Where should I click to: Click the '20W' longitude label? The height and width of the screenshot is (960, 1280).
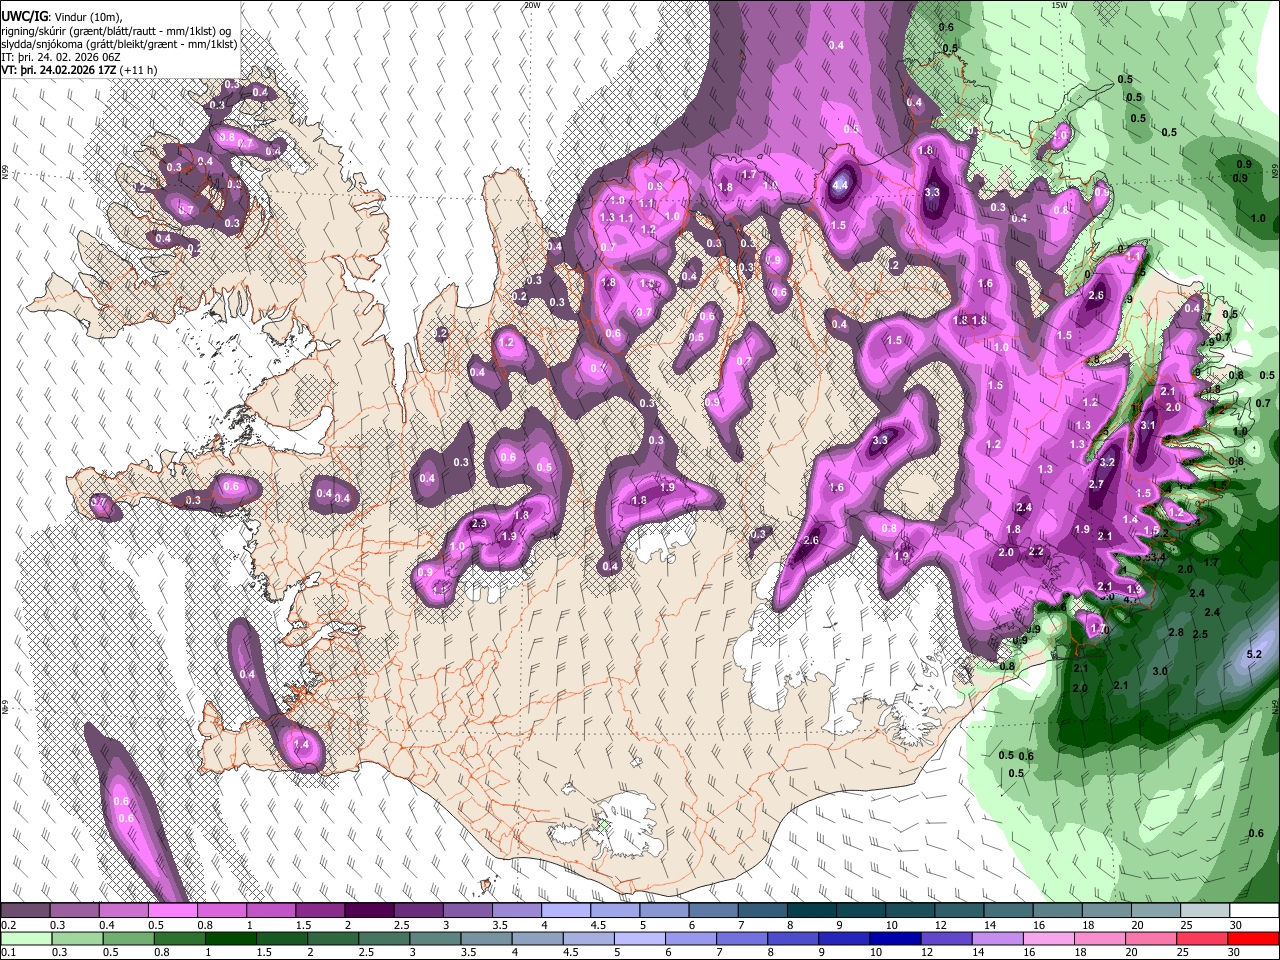532,5
